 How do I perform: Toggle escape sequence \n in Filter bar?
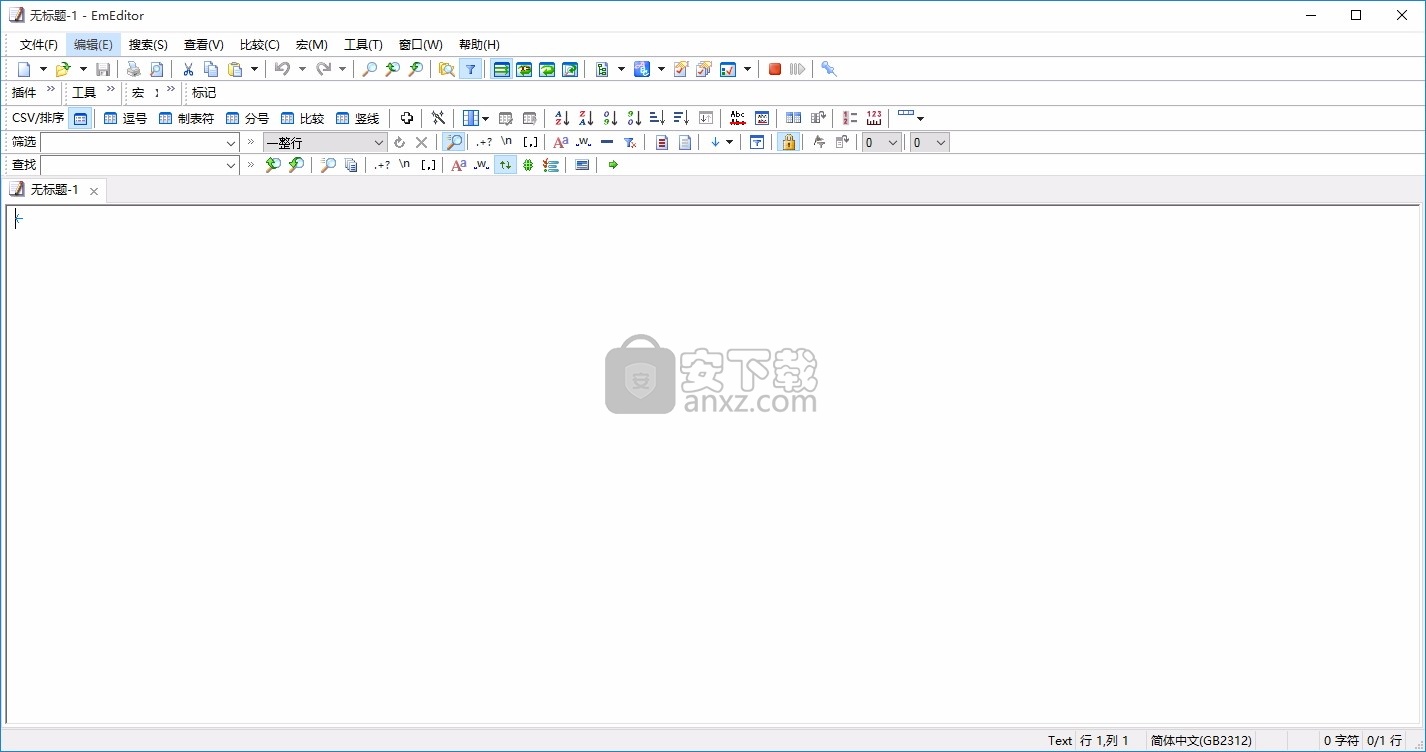tap(507, 142)
